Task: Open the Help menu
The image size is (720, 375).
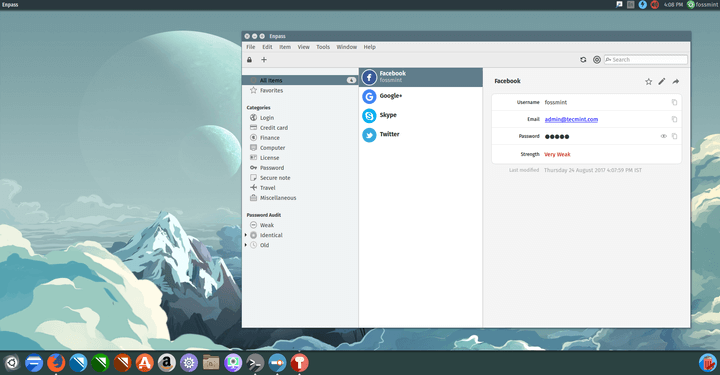Action: [370, 47]
